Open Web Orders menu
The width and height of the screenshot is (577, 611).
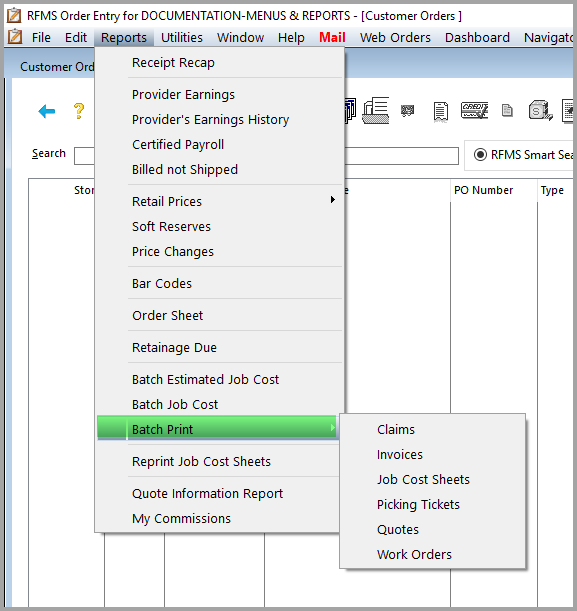395,37
